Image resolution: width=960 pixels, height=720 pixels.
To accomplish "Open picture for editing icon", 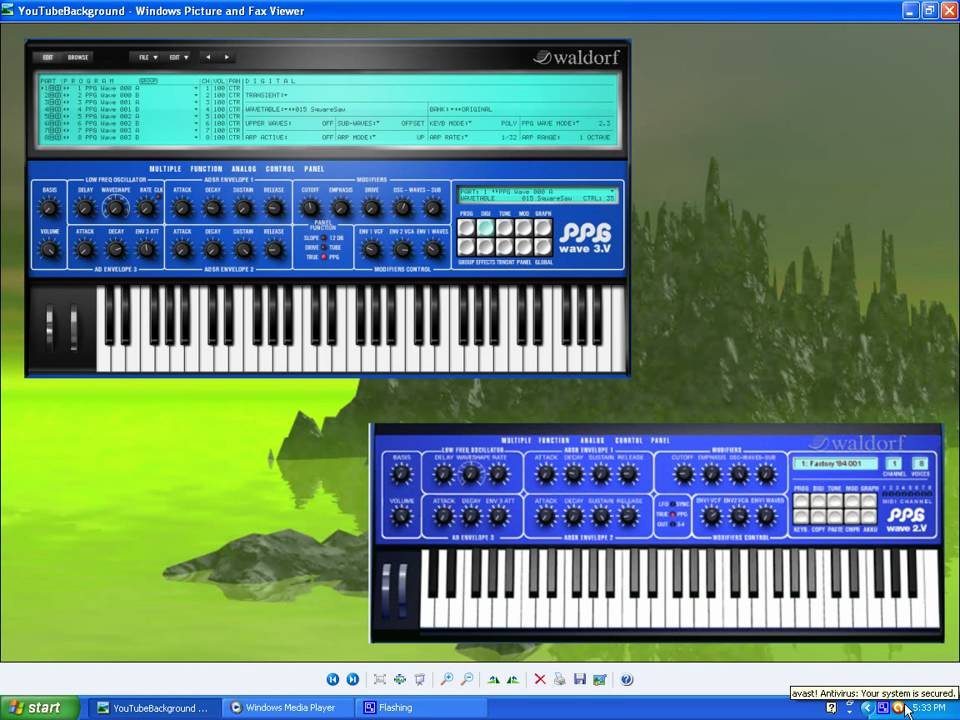I will pos(600,679).
